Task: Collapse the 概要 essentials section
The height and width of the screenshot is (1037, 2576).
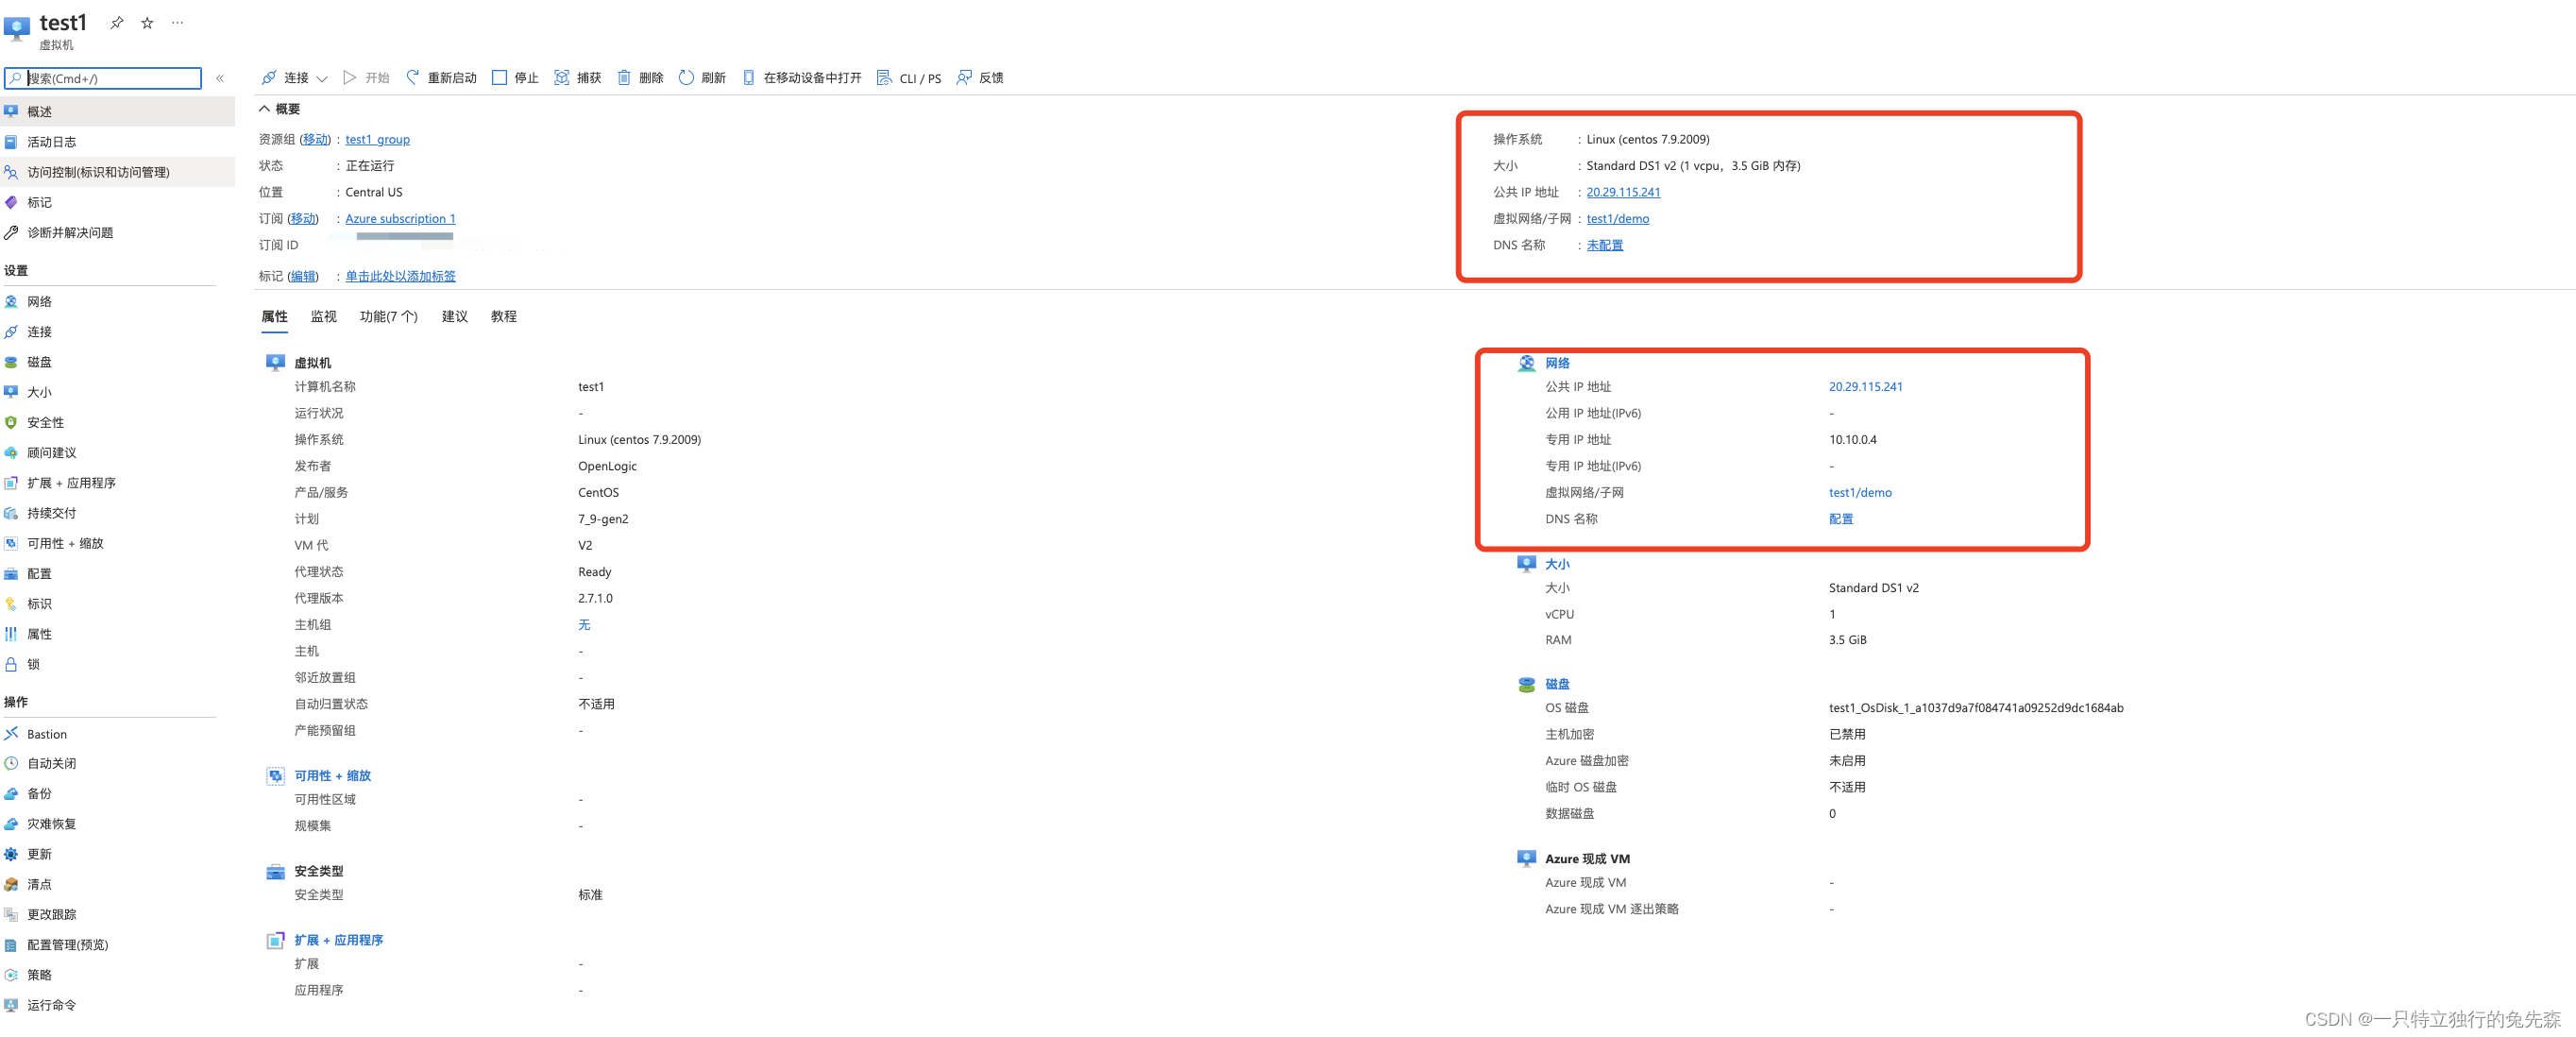Action: coord(279,109)
